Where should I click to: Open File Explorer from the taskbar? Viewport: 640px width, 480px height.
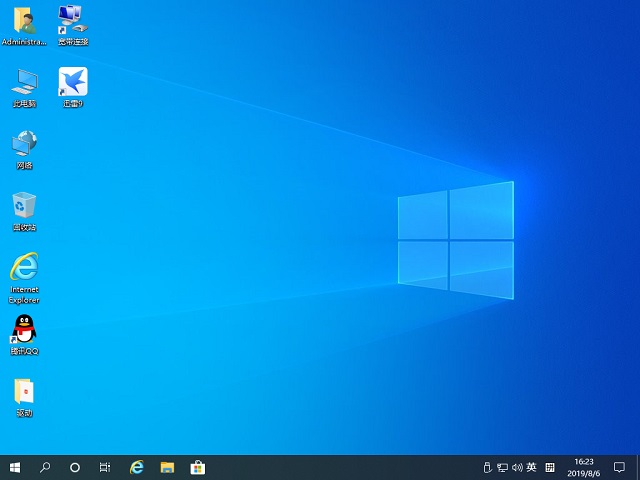[167, 467]
